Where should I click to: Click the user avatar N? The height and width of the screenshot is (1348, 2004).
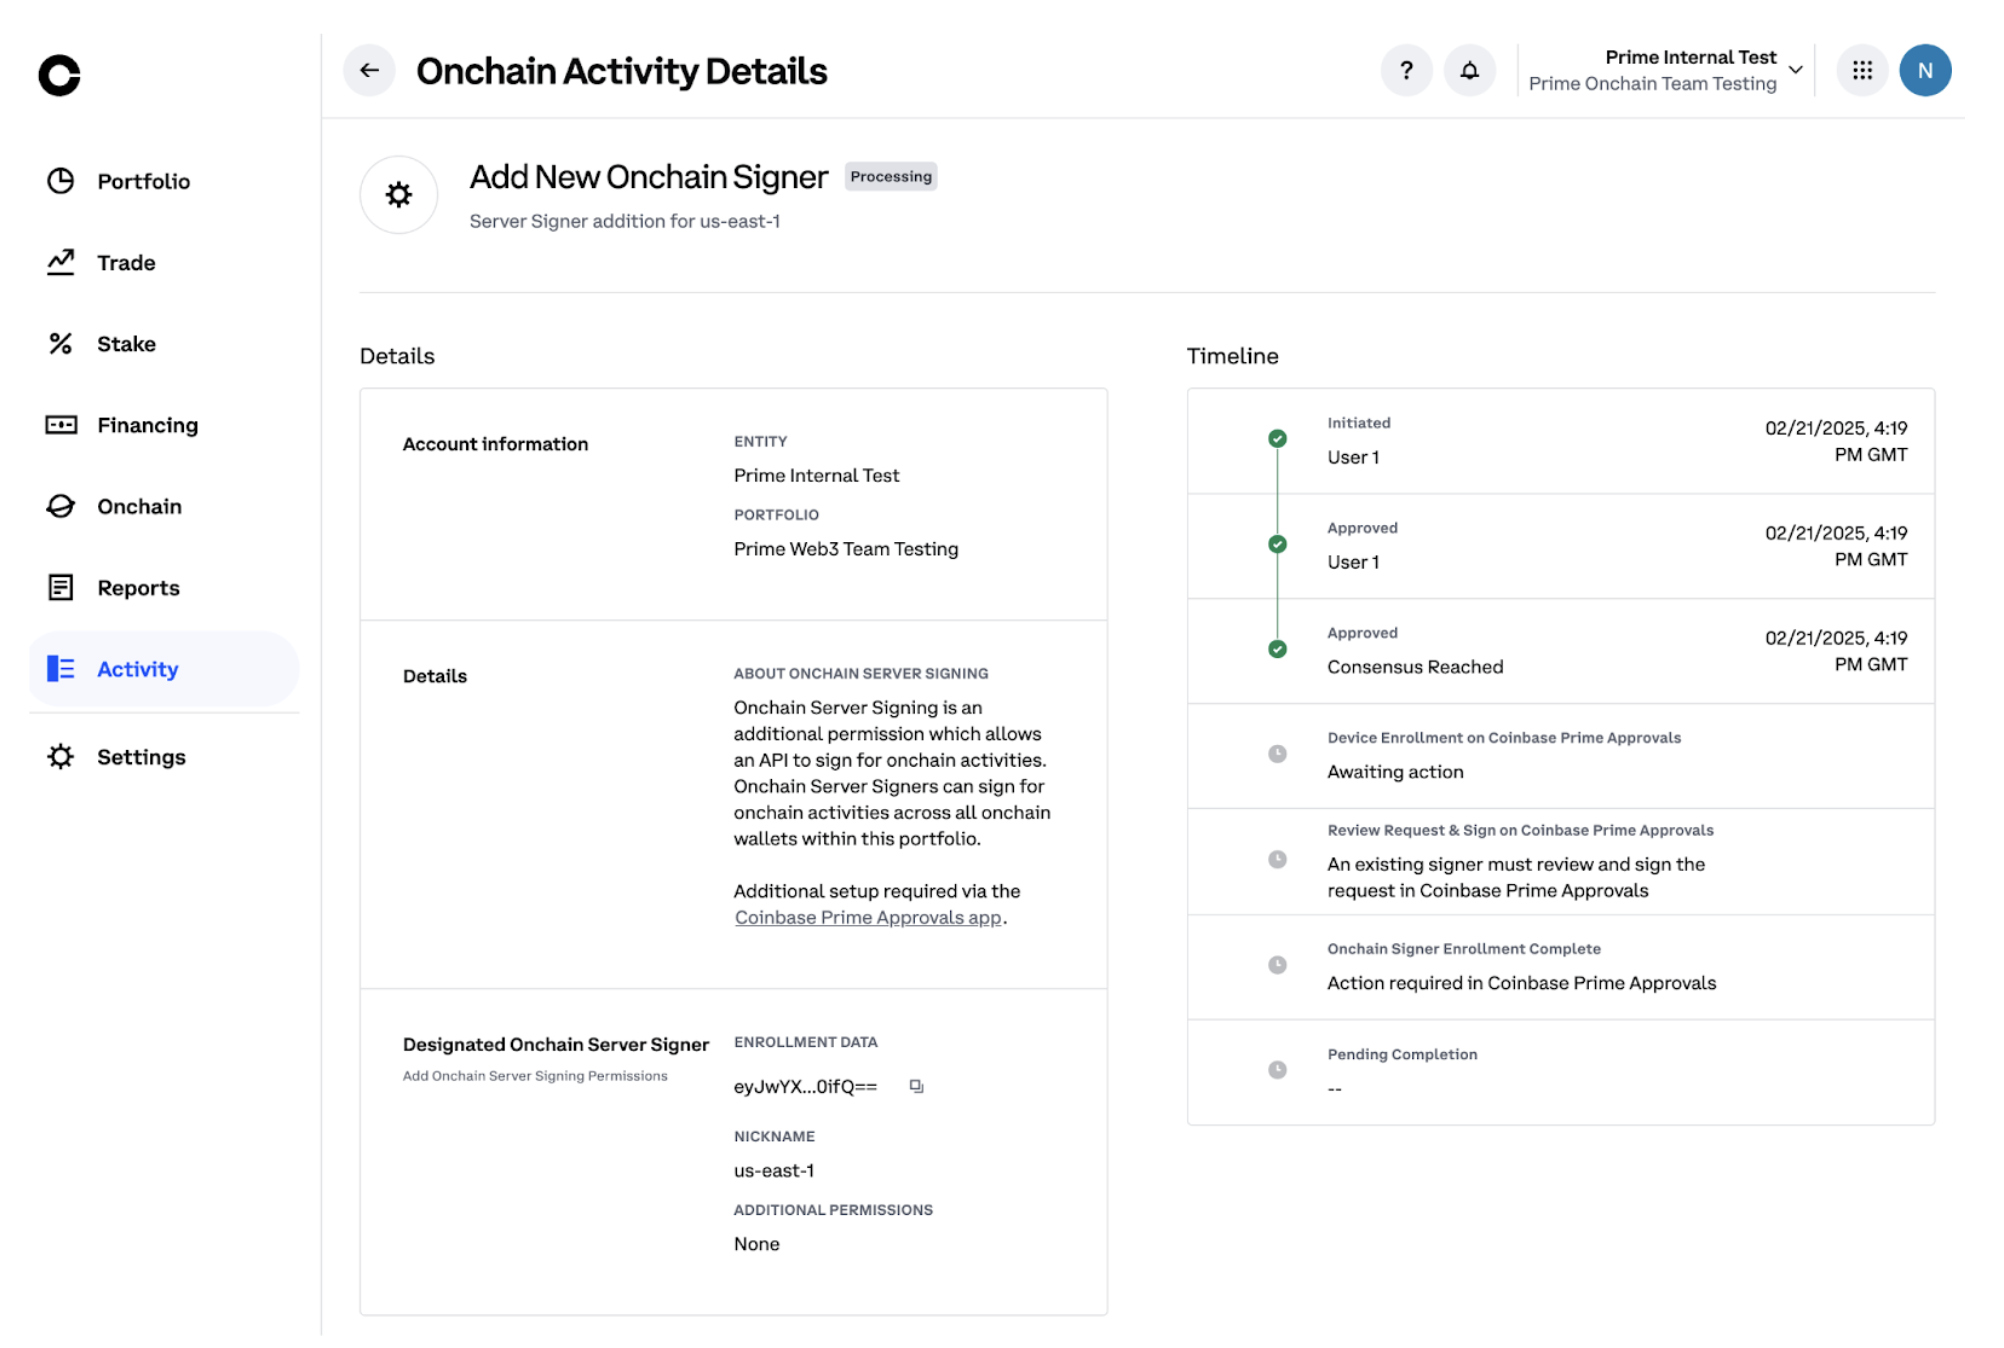click(1924, 70)
